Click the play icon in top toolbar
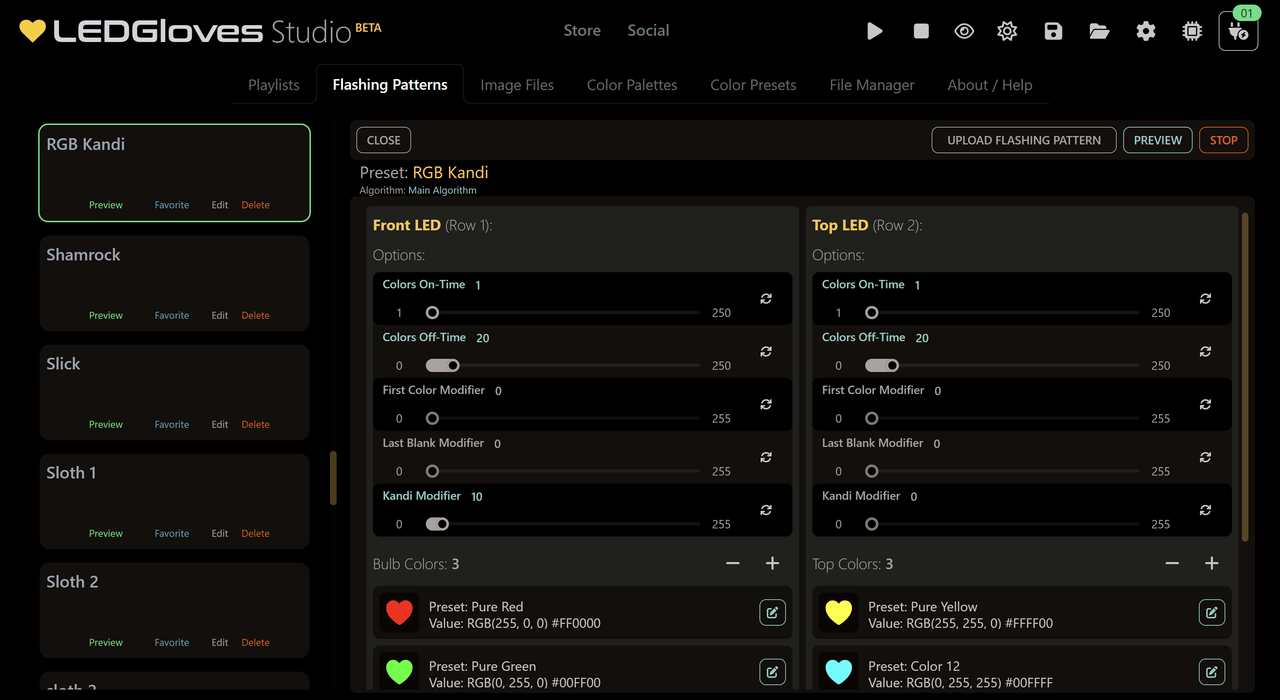 (x=875, y=31)
